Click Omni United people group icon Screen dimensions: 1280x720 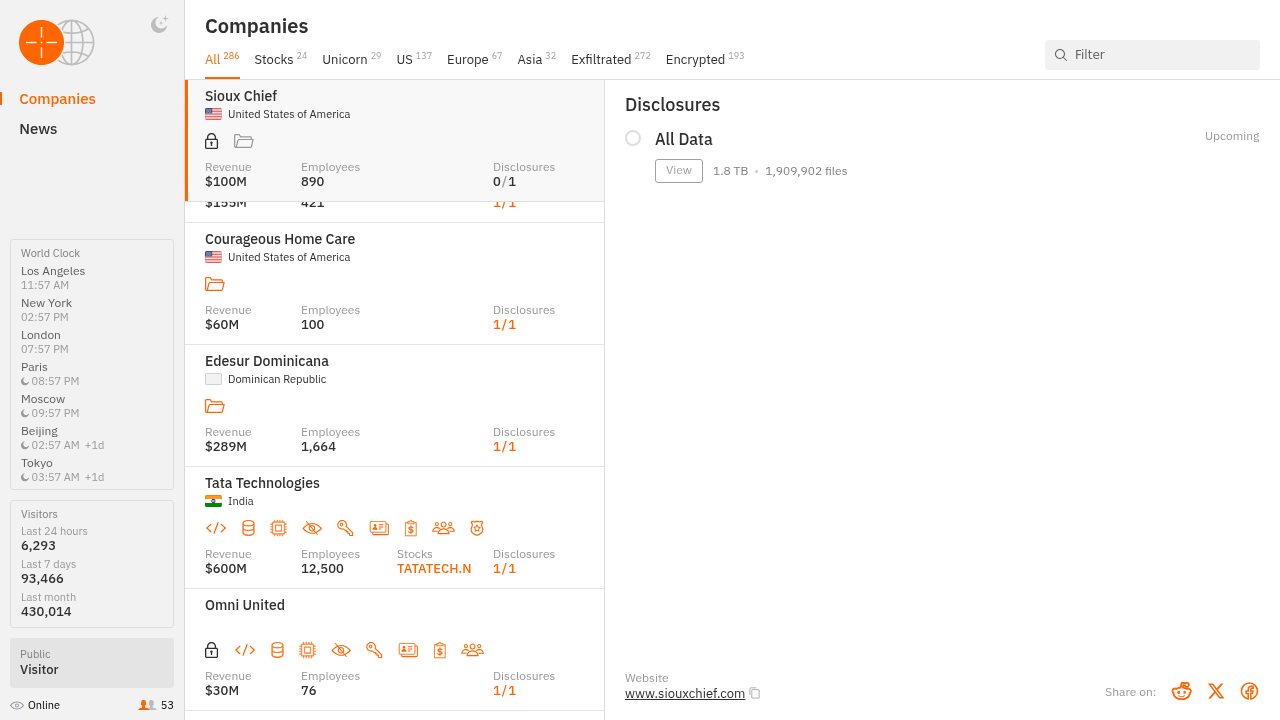(x=472, y=650)
